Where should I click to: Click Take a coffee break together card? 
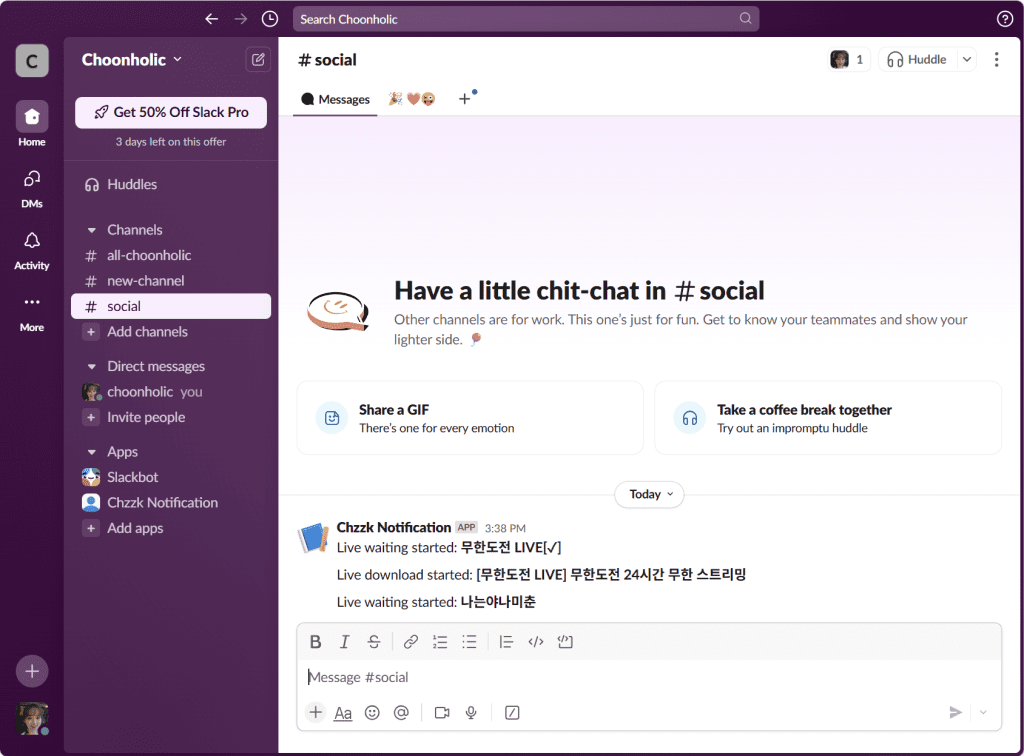[828, 418]
